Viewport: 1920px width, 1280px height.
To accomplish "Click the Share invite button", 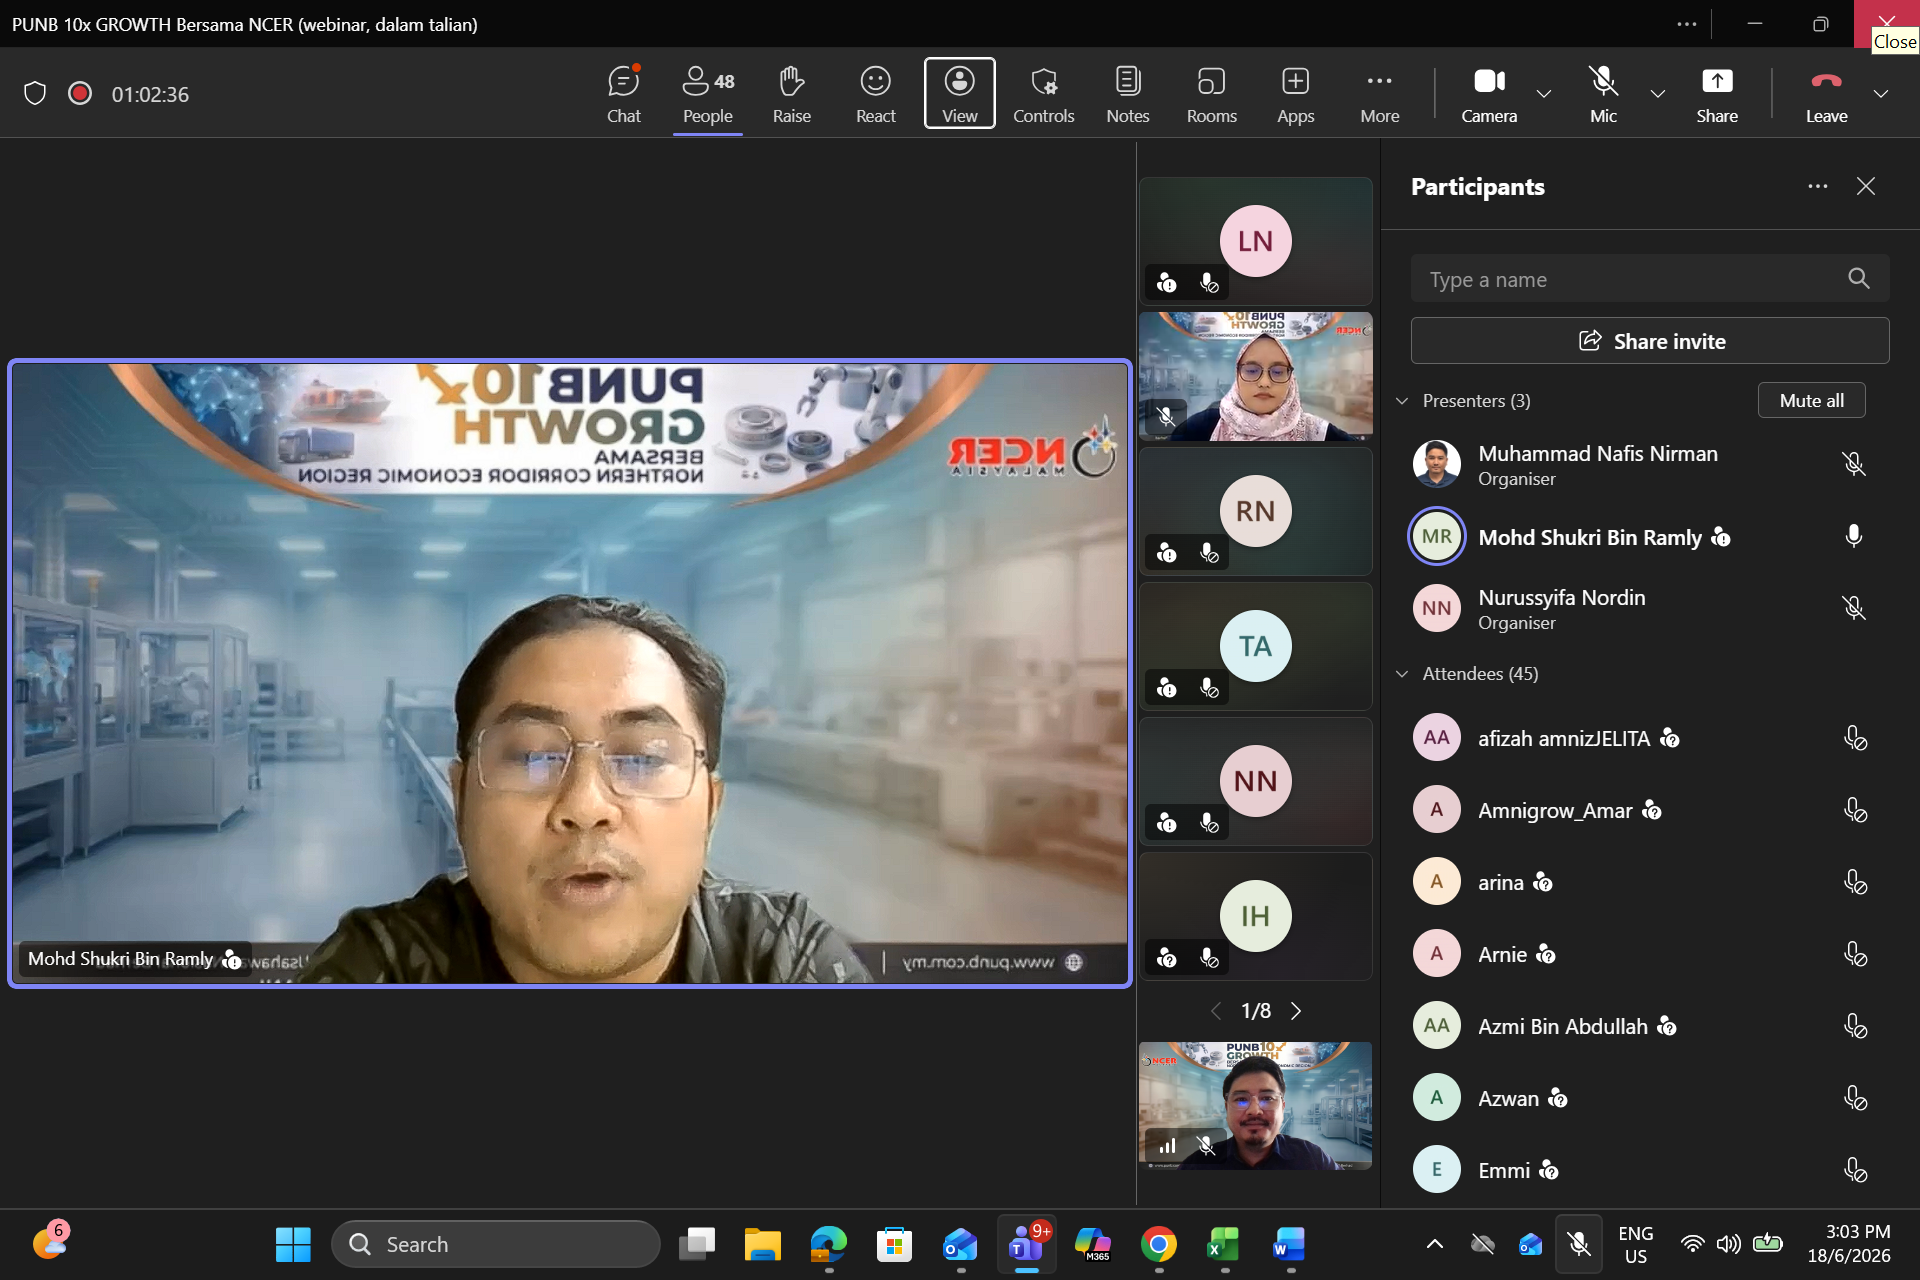I will pyautogui.click(x=1649, y=341).
